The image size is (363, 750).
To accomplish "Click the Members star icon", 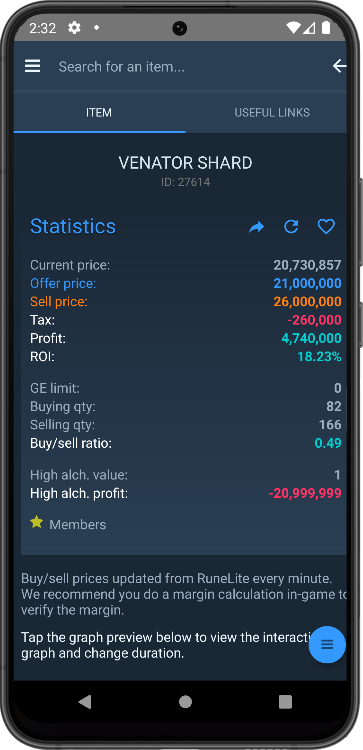I will point(36,522).
